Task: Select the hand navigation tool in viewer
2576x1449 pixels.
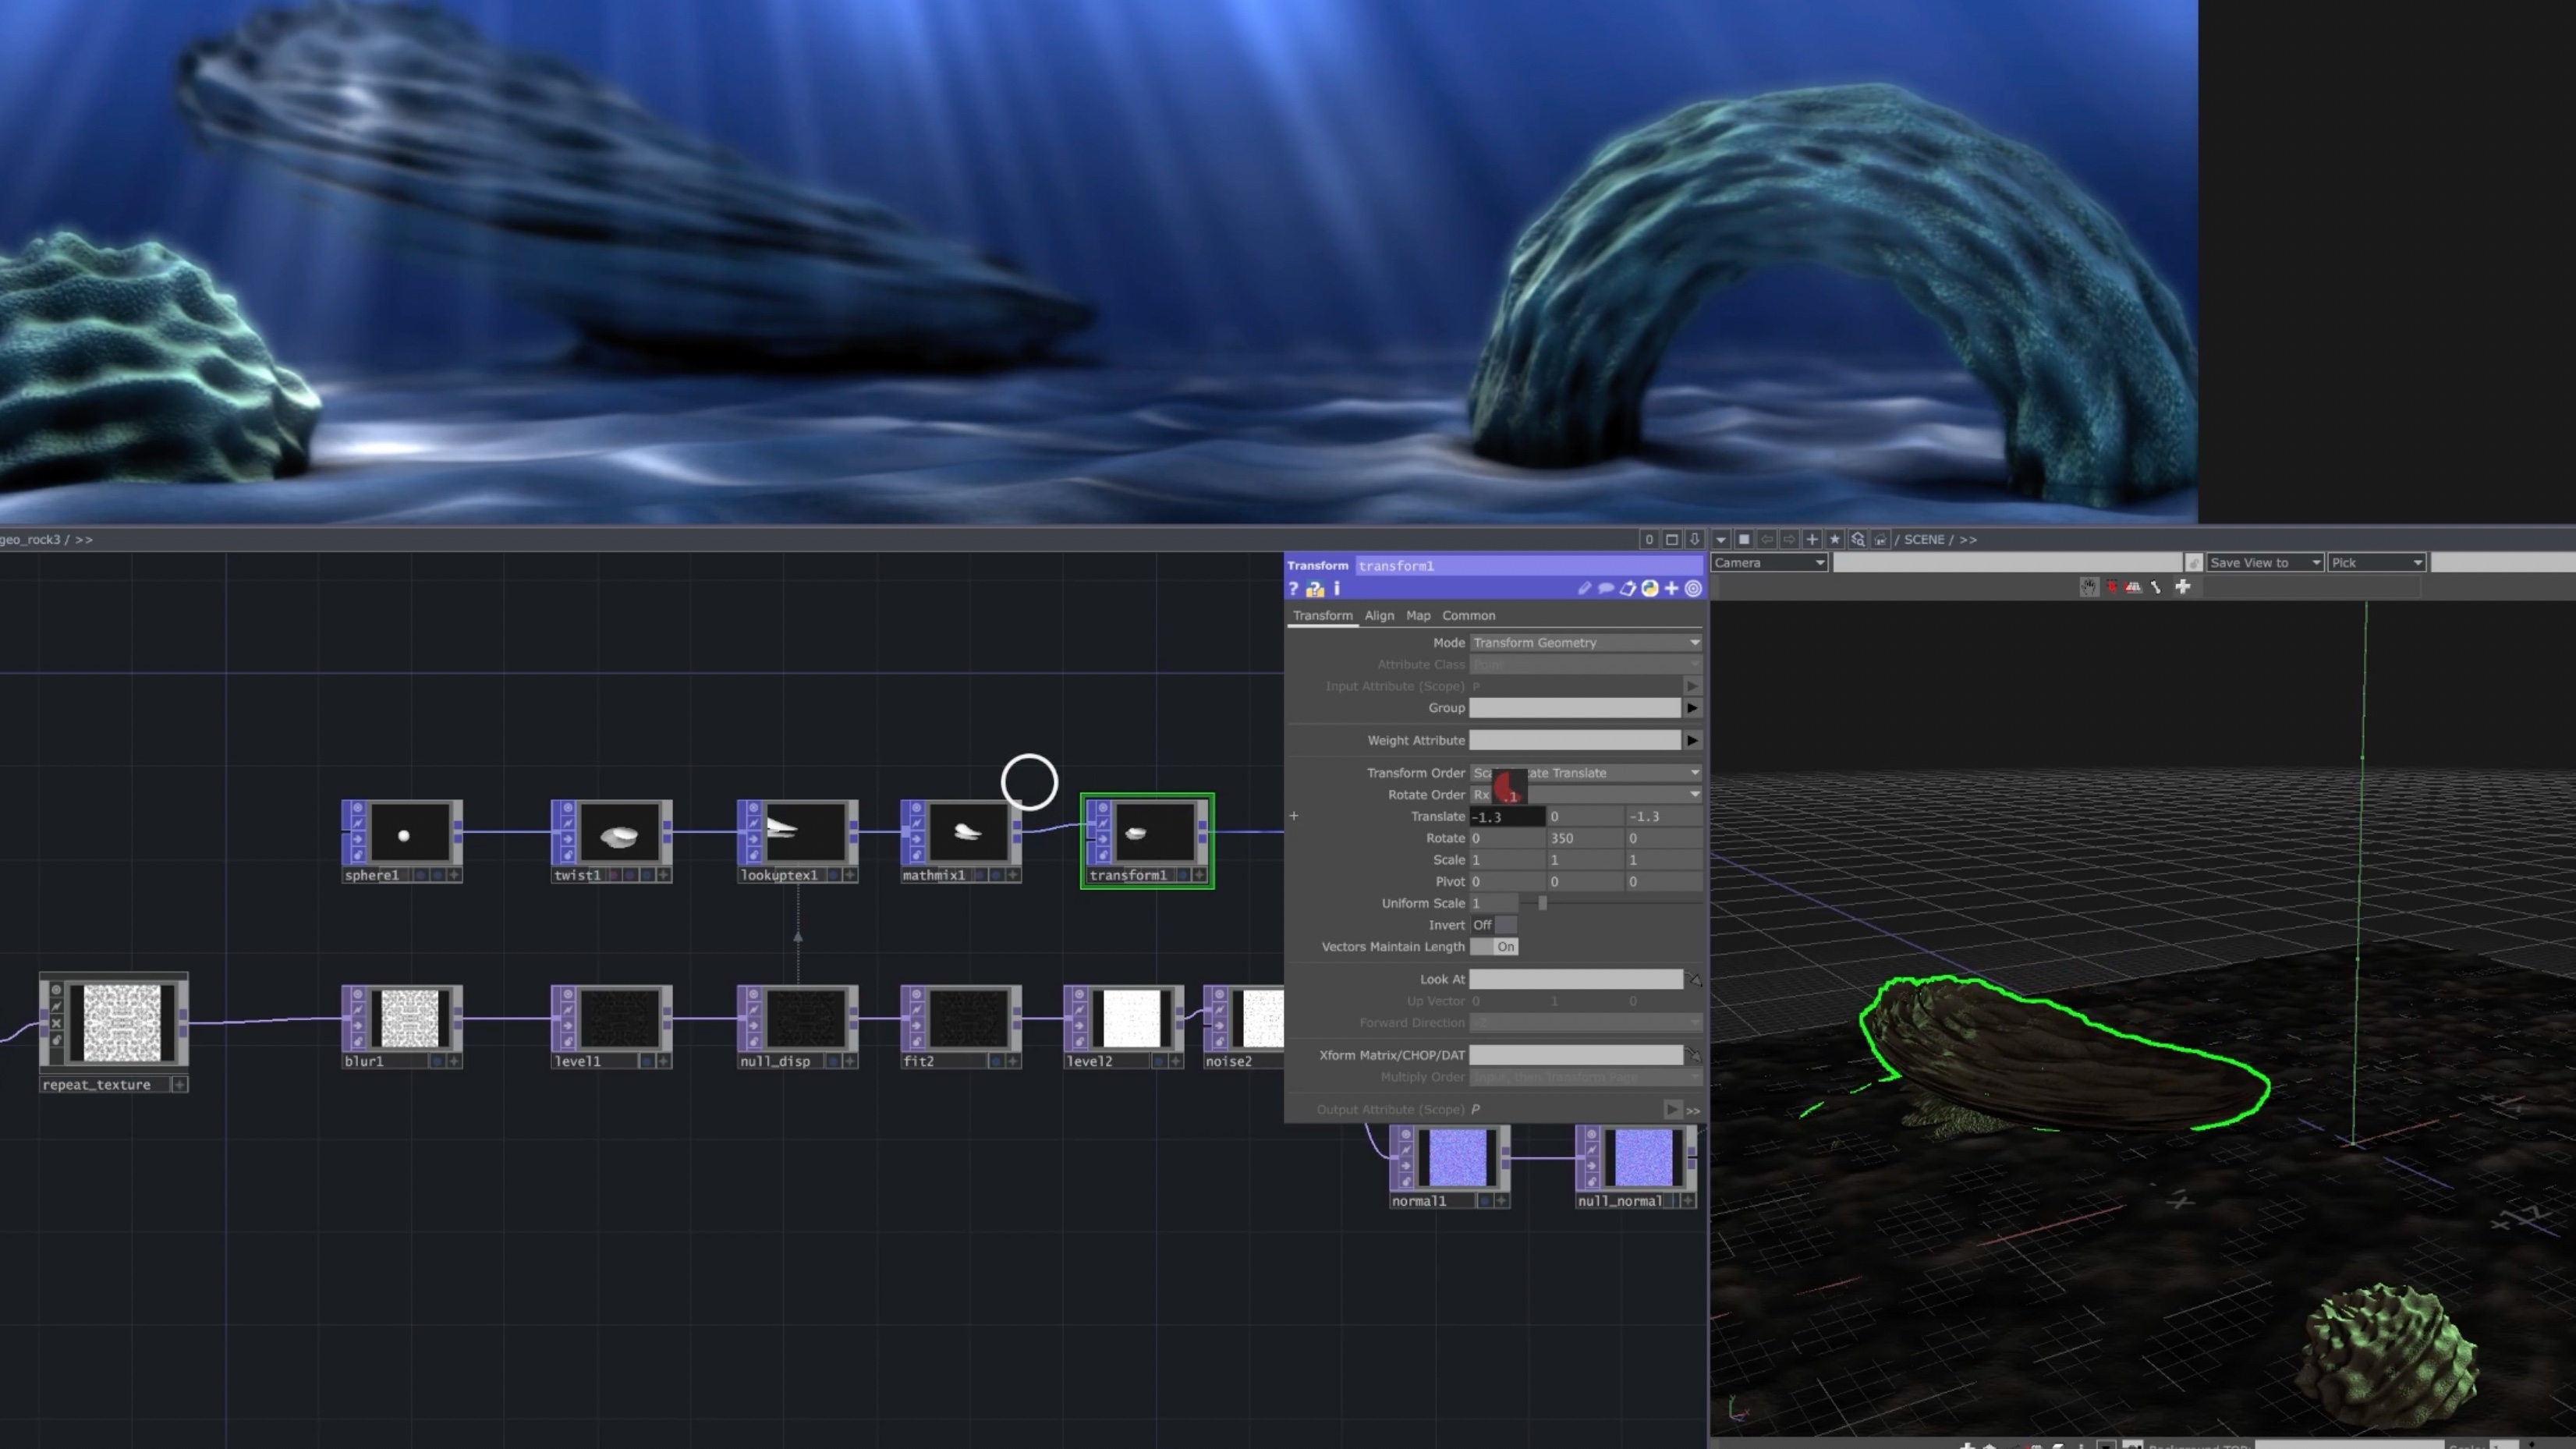Action: [x=2089, y=587]
